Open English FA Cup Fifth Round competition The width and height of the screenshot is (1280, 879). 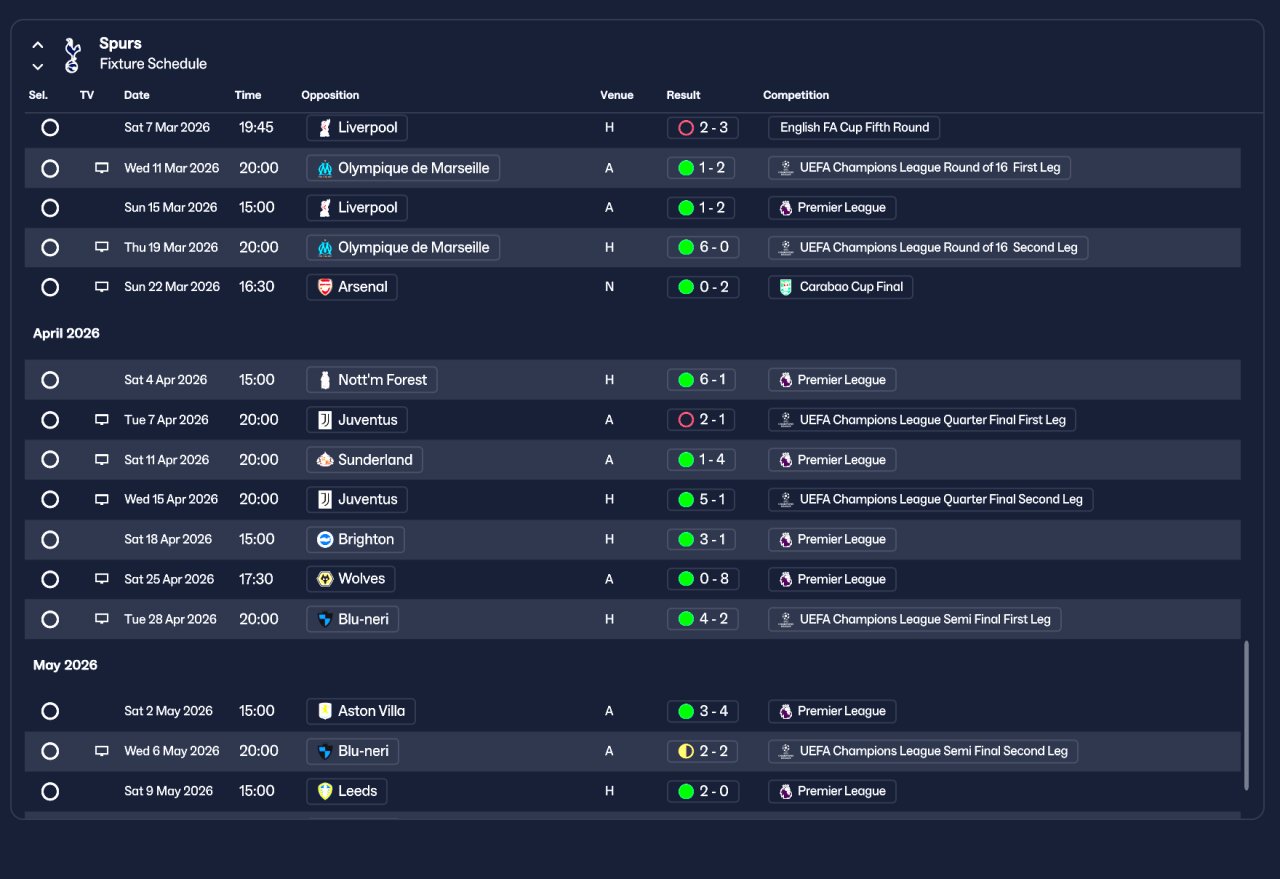point(854,128)
